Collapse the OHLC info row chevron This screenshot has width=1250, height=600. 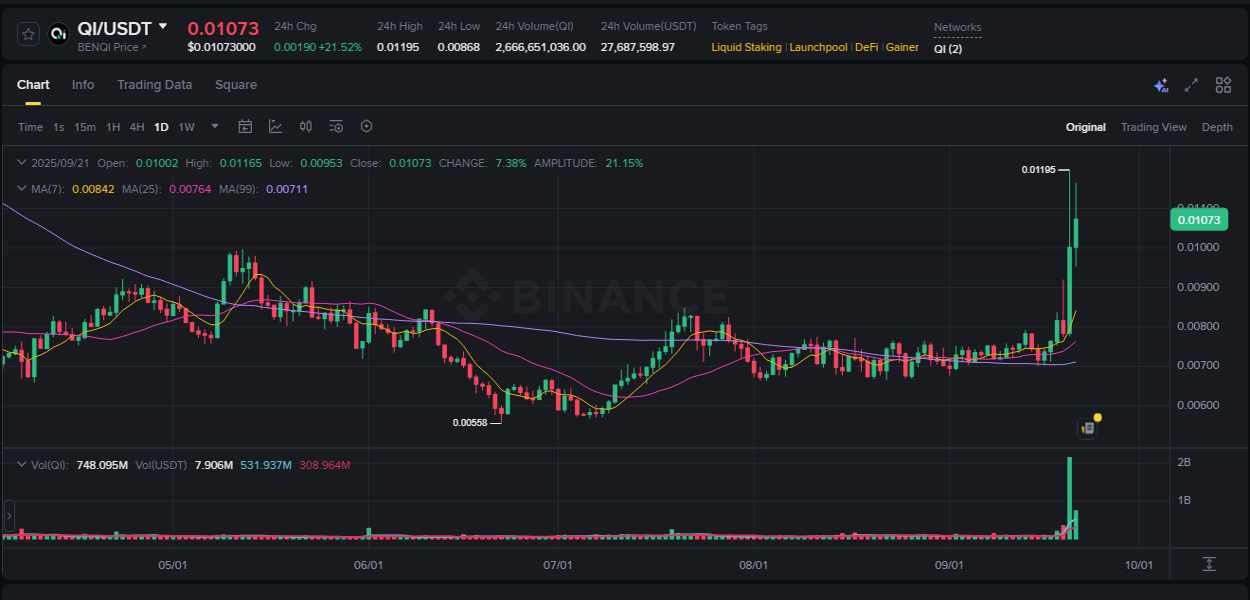[22, 161]
